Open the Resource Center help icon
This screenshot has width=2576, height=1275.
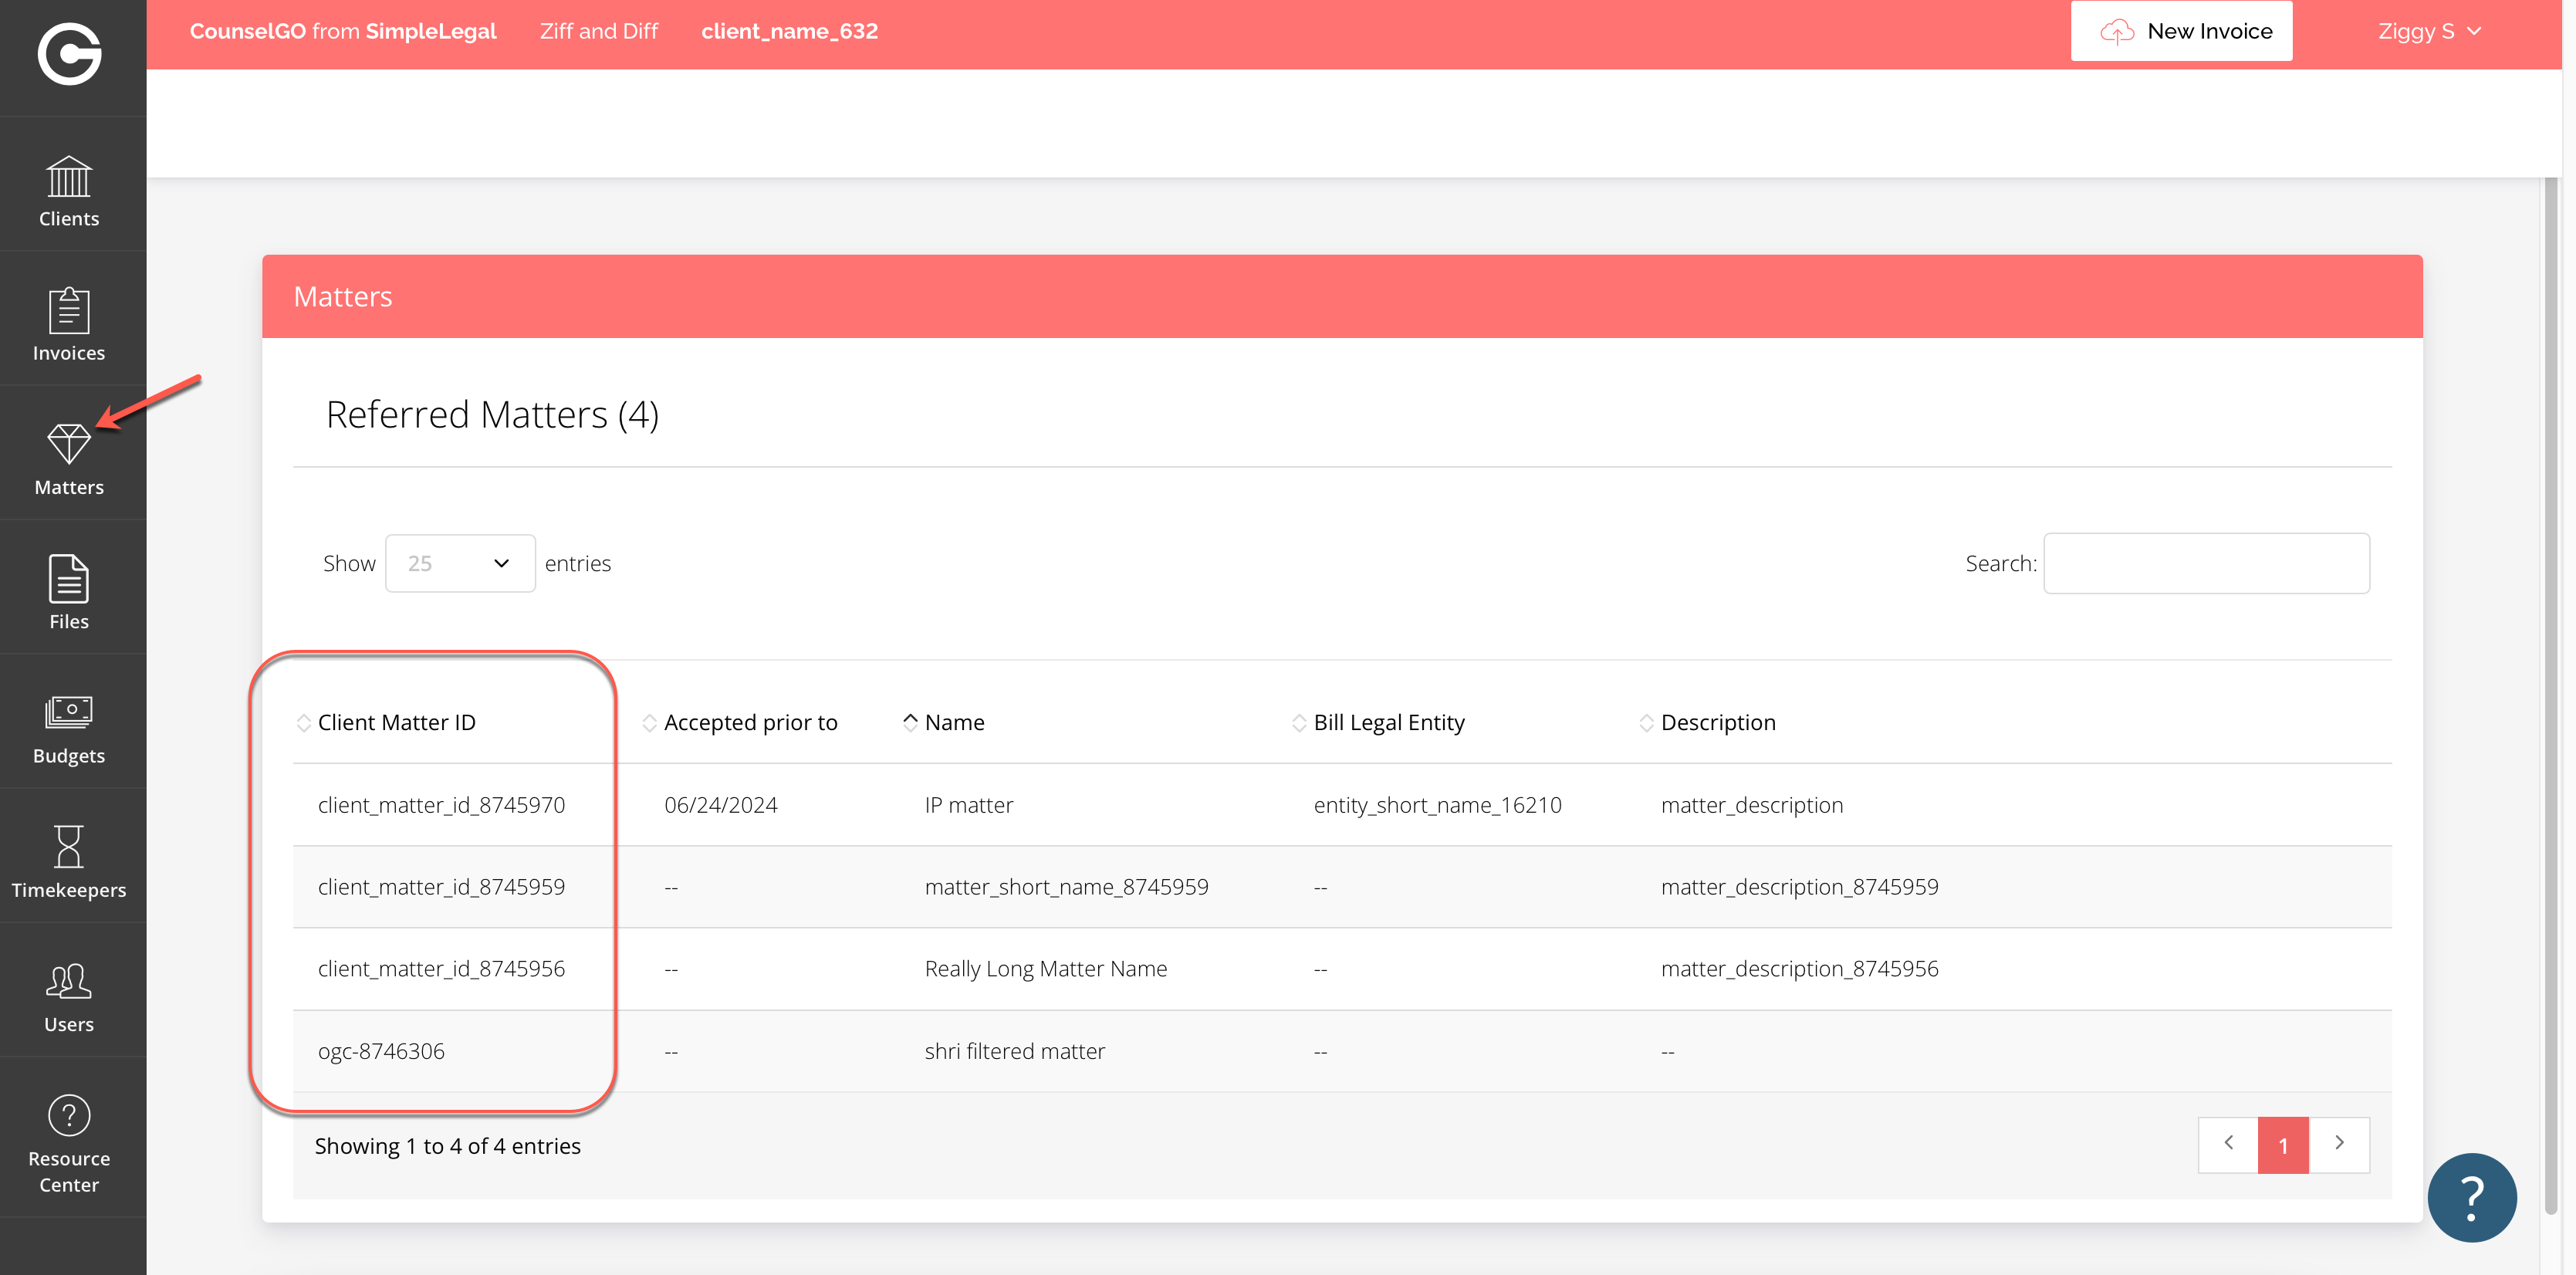[x=69, y=1115]
